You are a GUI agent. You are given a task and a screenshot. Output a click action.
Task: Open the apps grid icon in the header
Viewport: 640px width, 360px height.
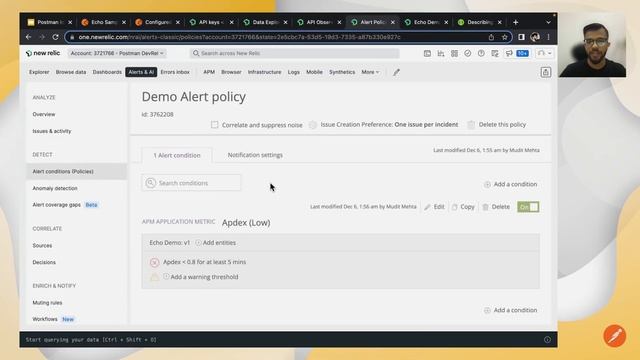(454, 53)
